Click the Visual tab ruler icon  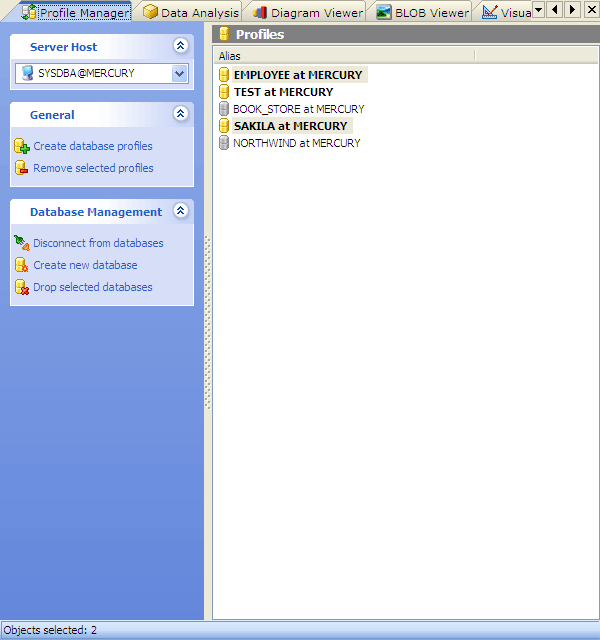[489, 12]
